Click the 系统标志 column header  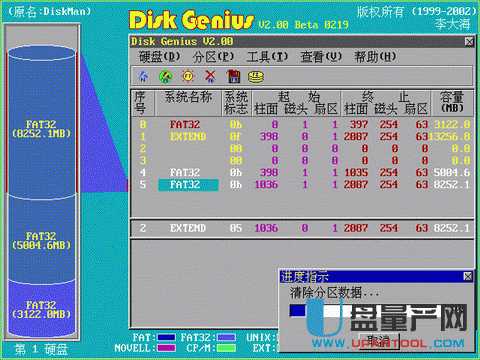pos(236,103)
